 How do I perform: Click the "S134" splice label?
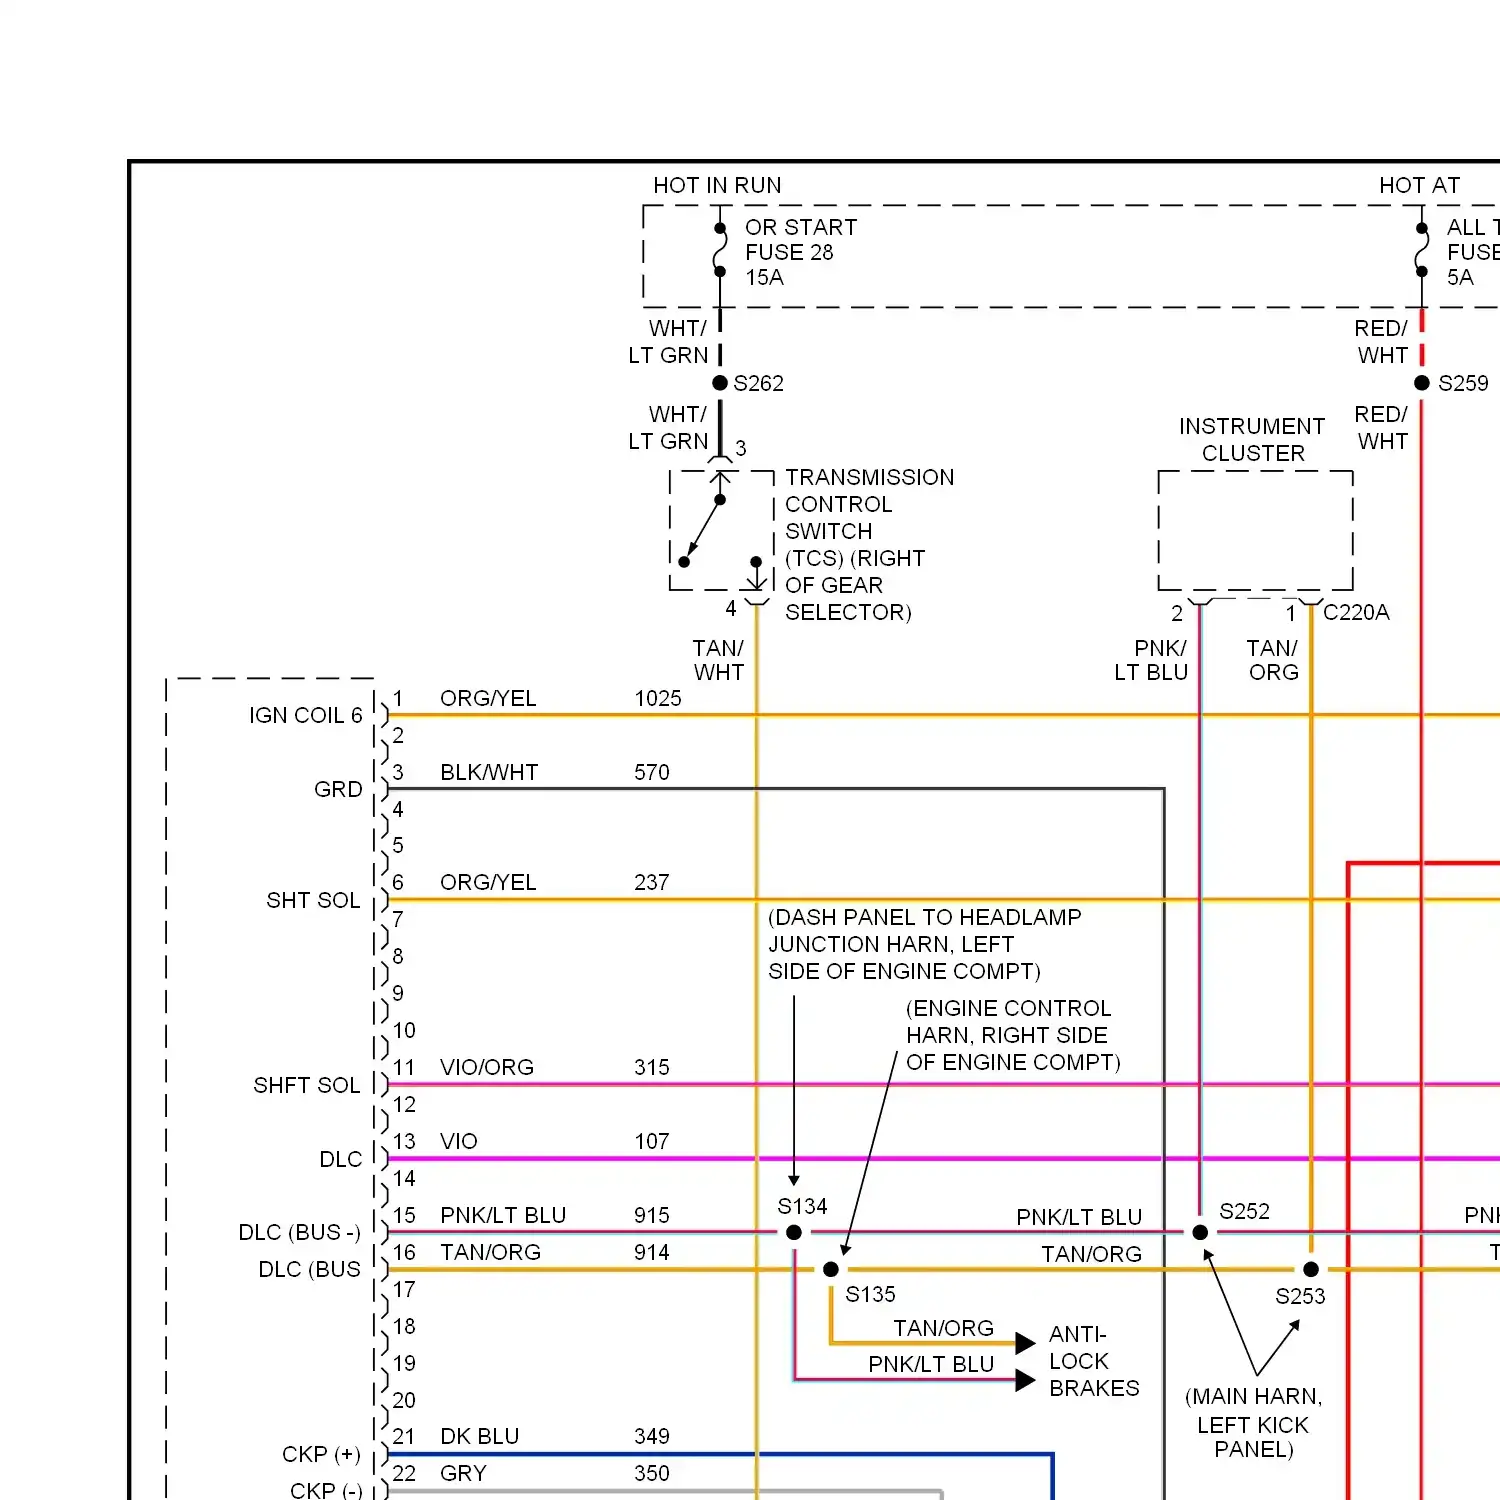tap(802, 1206)
